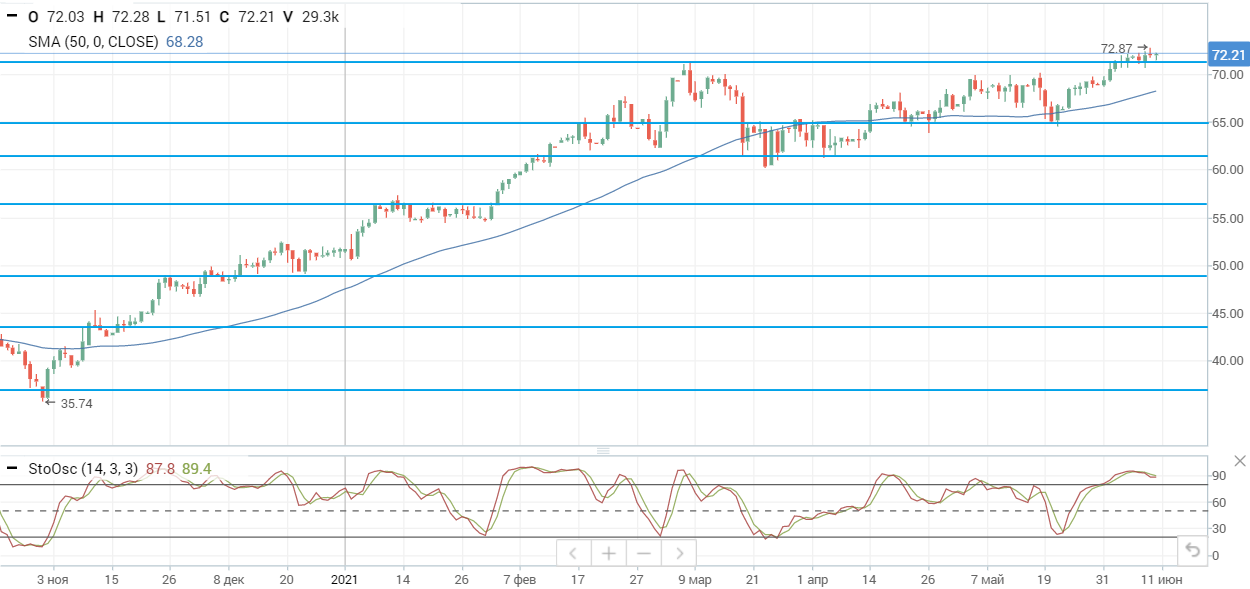Click the 2021 label on the date axis

pos(345,579)
